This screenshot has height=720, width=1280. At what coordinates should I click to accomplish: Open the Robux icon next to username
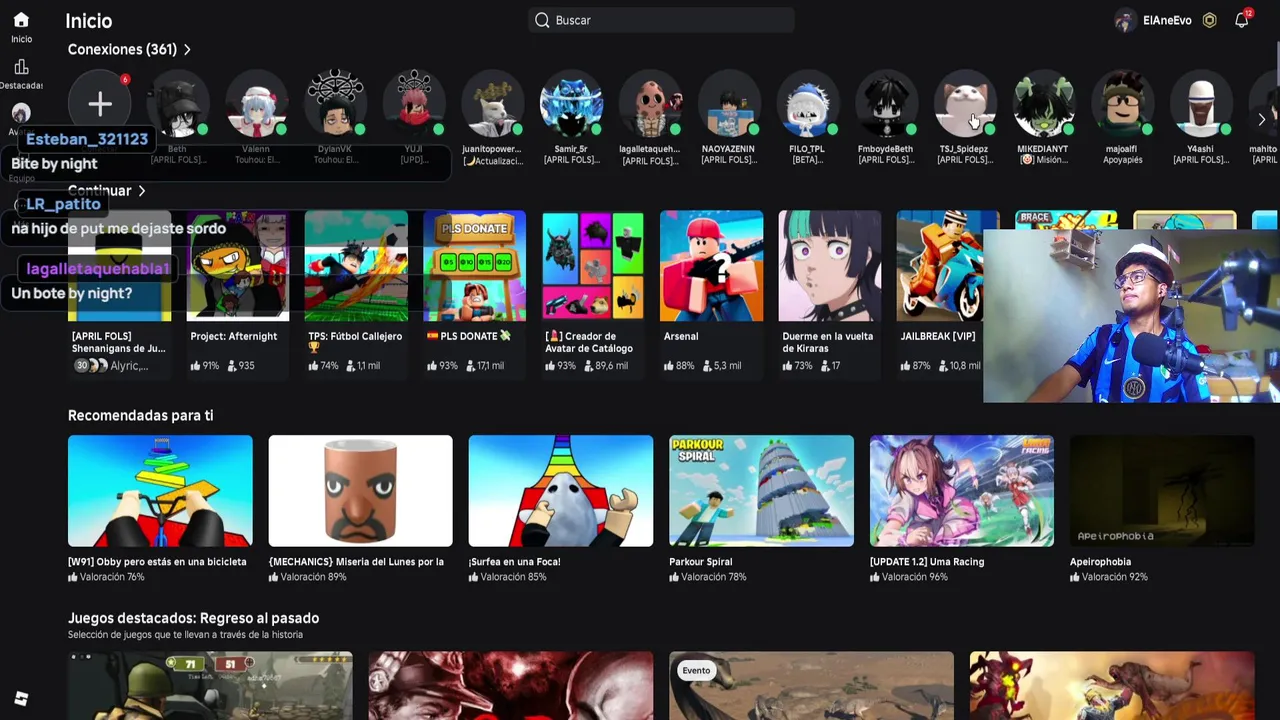tap(1209, 20)
